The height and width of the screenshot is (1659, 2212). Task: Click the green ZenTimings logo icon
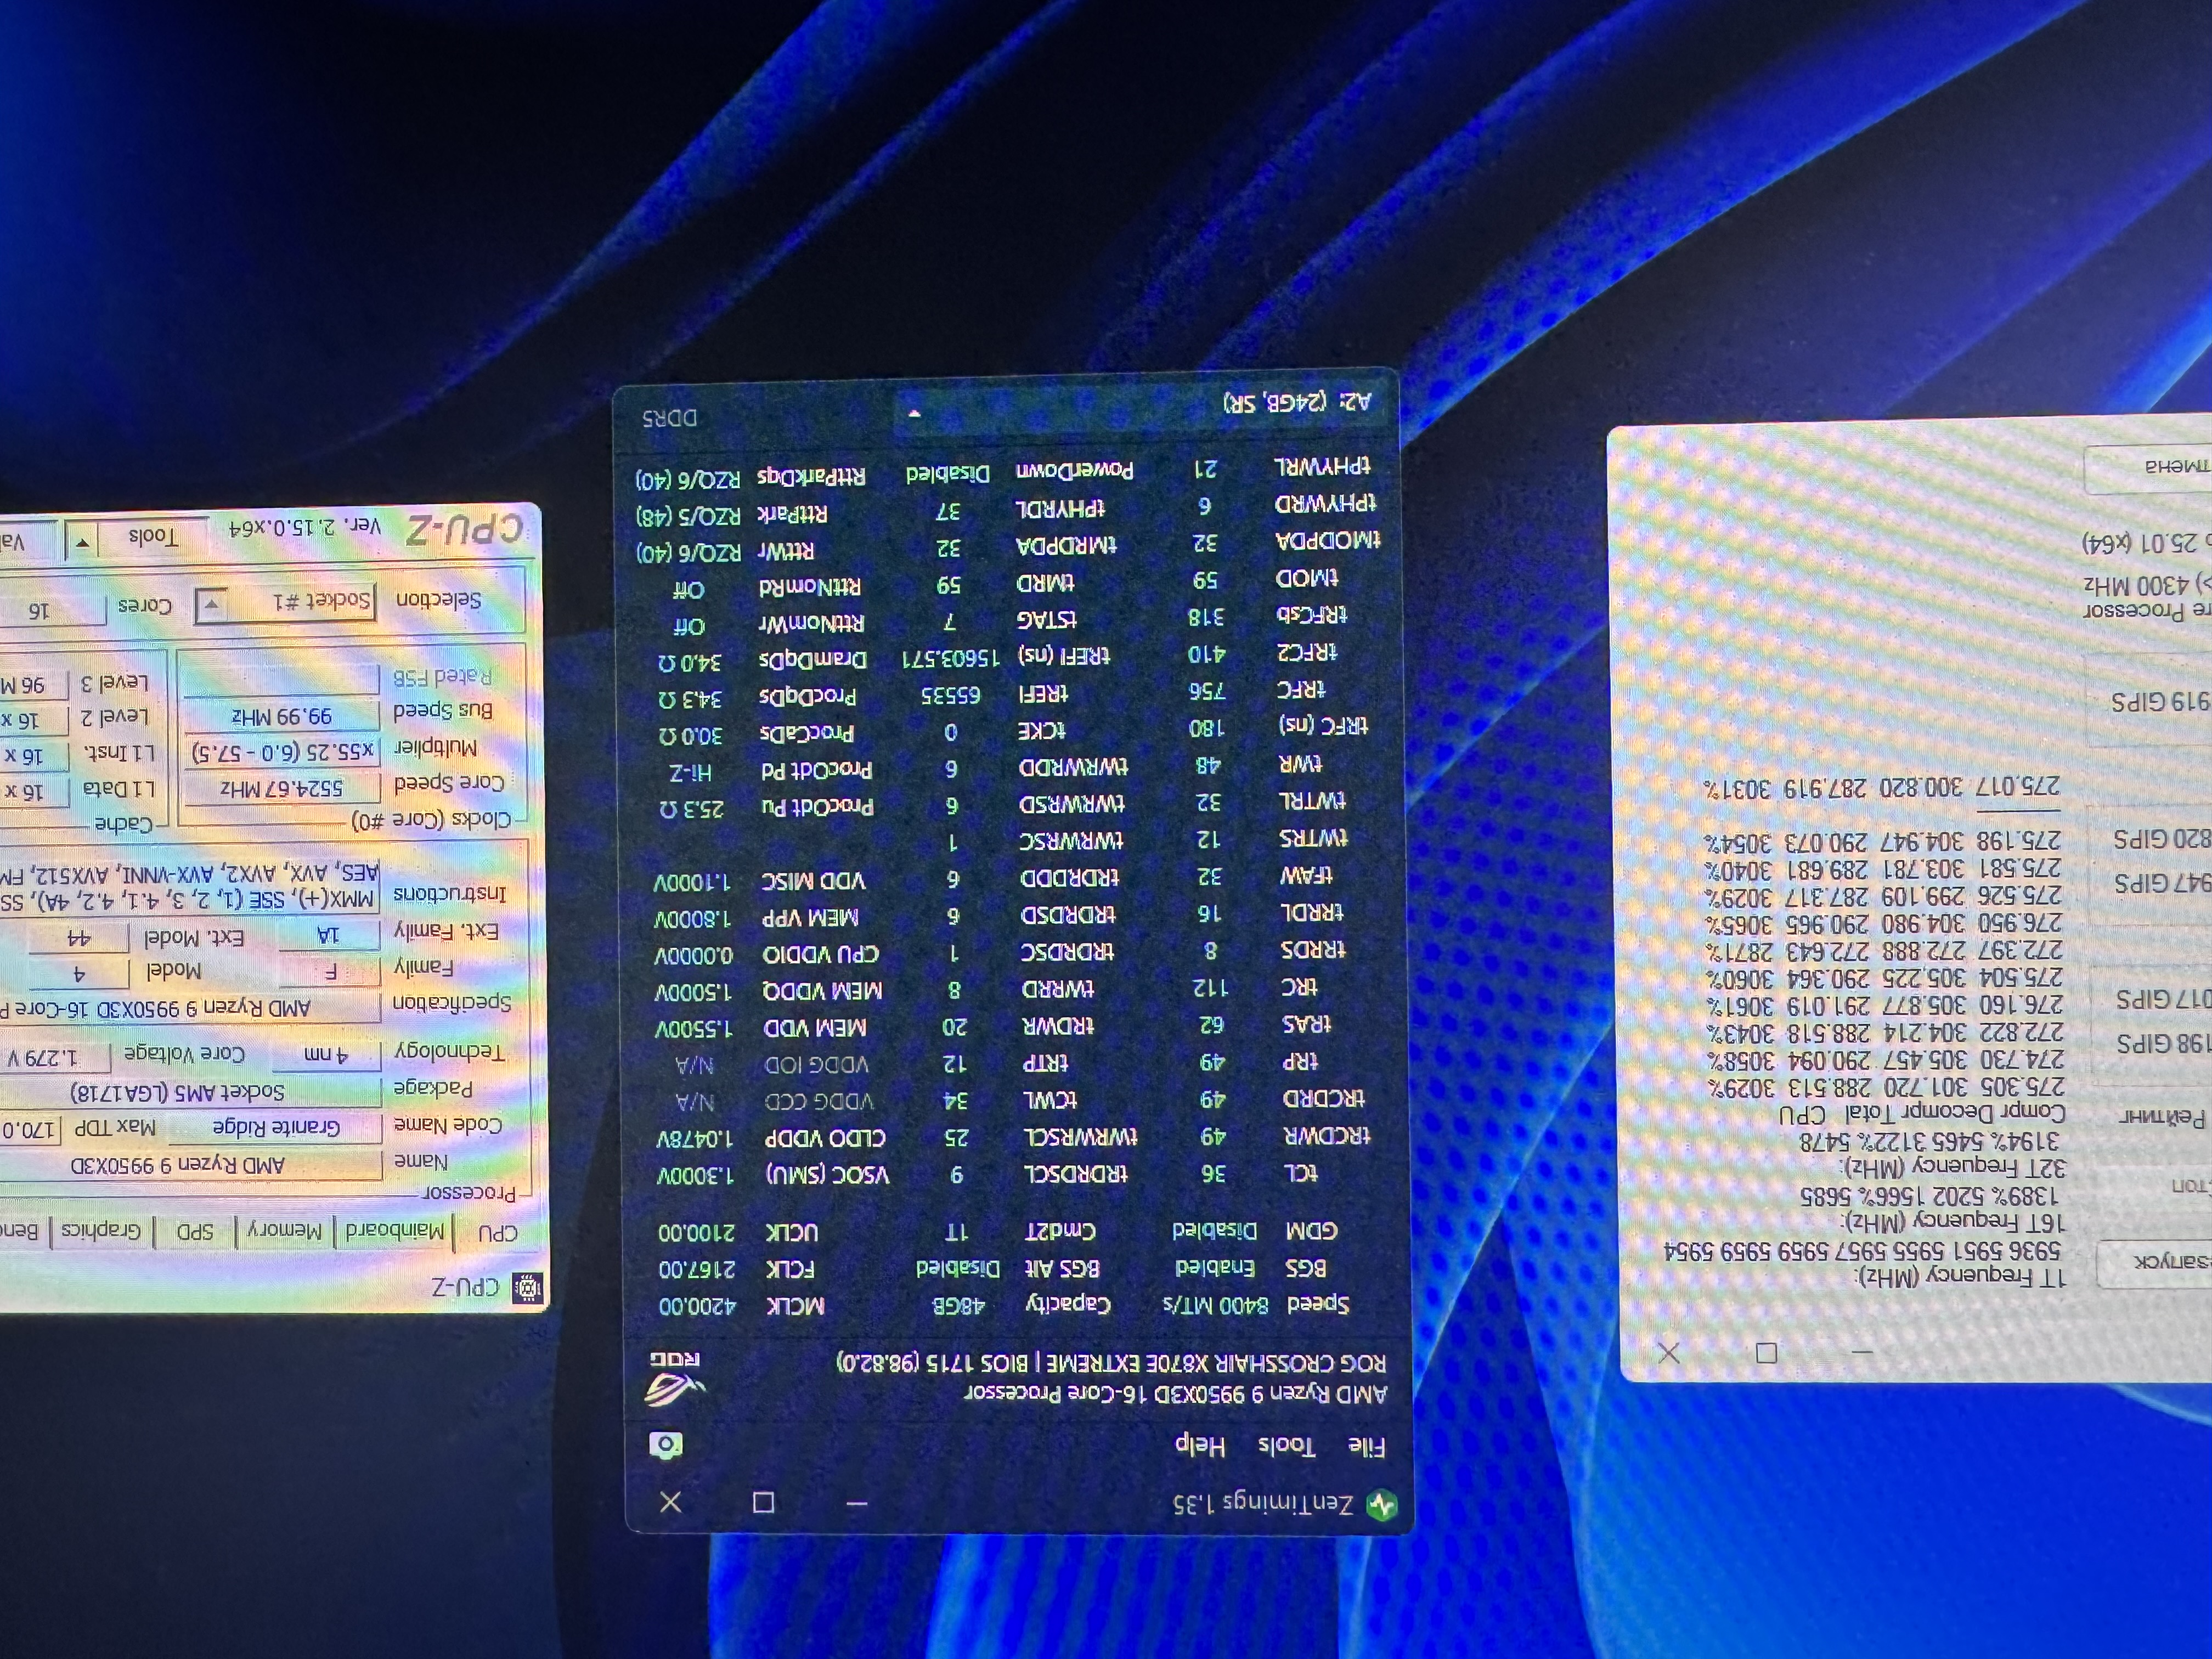pyautogui.click(x=1382, y=1505)
